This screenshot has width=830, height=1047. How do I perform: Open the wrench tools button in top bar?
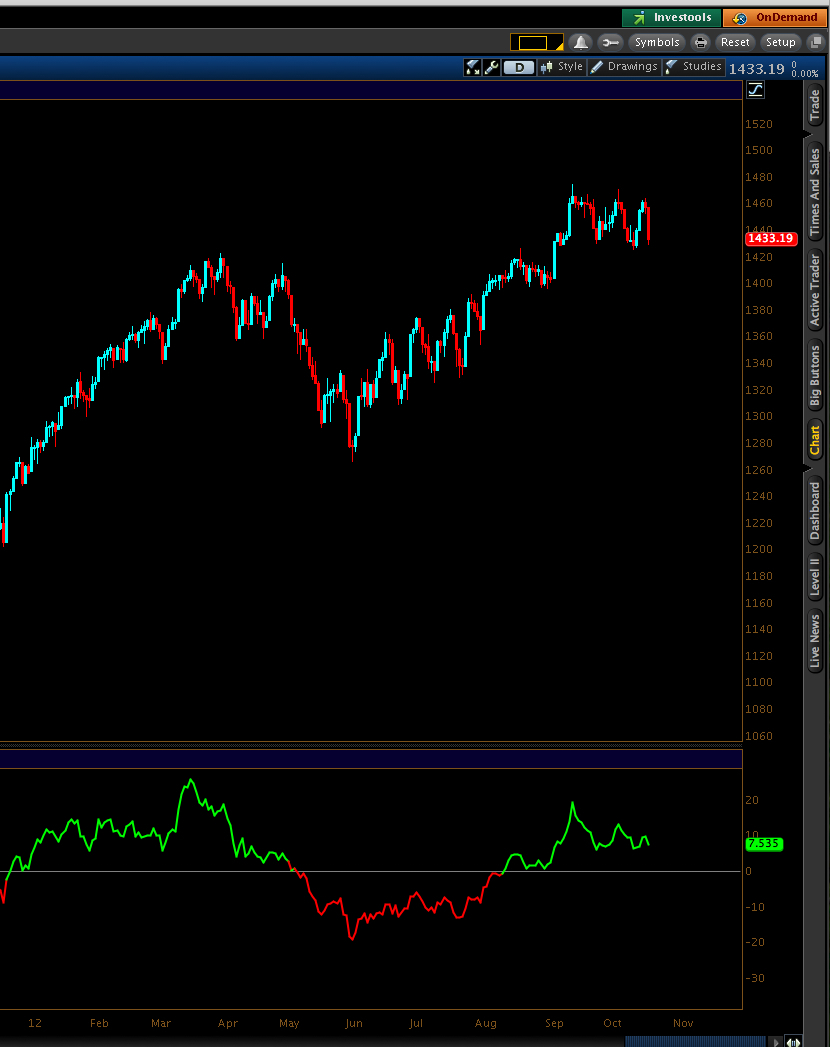[610, 43]
